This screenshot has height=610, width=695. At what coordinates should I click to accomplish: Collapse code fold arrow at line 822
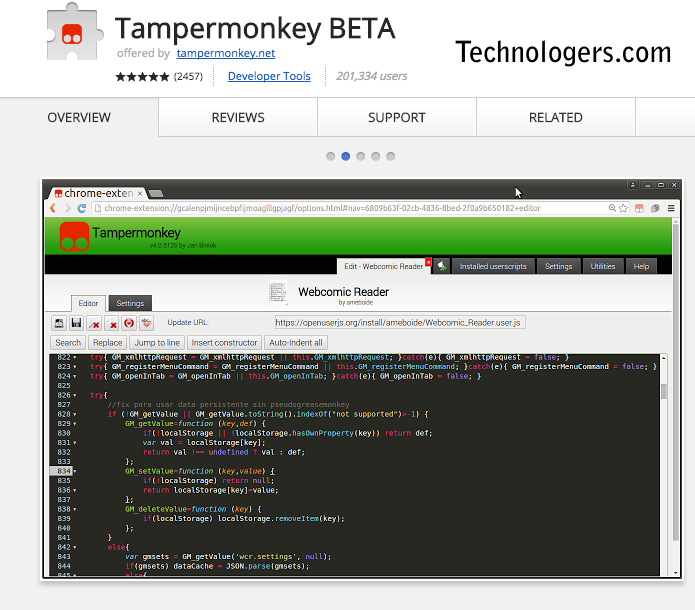point(74,358)
